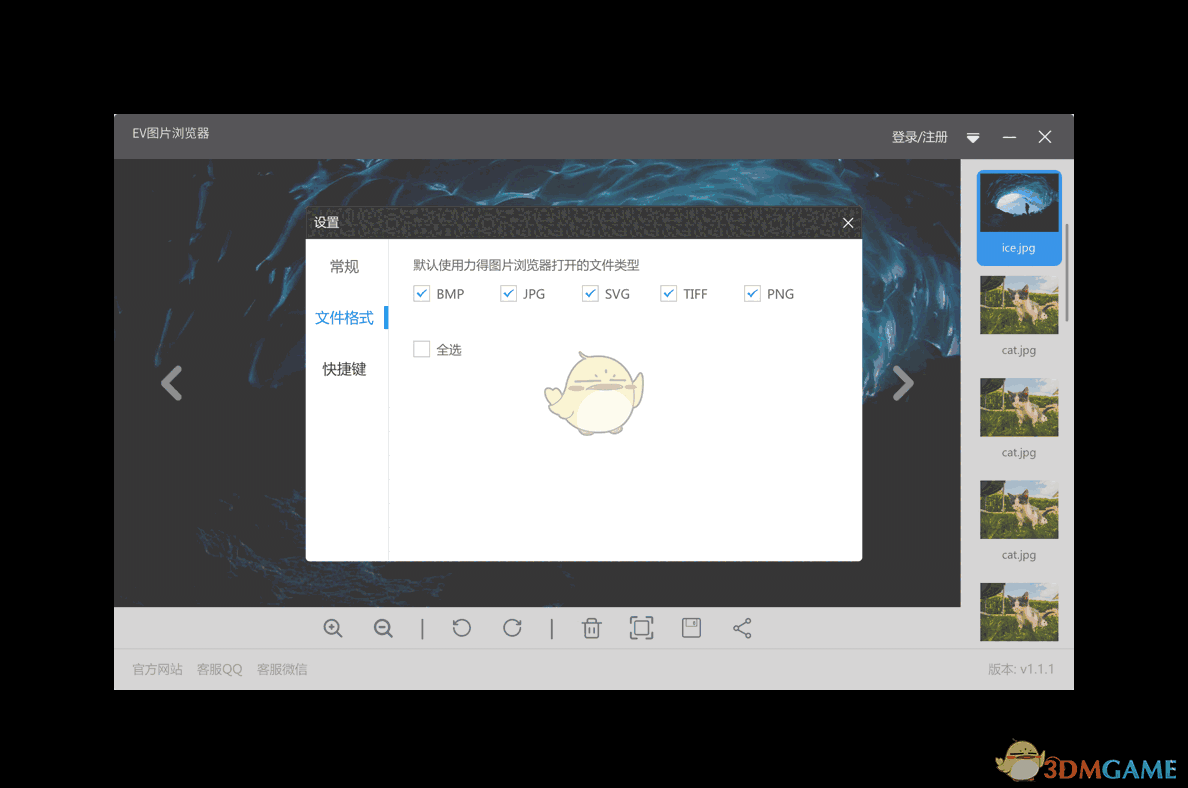Uncheck the JPG file type checkbox

[508, 294]
